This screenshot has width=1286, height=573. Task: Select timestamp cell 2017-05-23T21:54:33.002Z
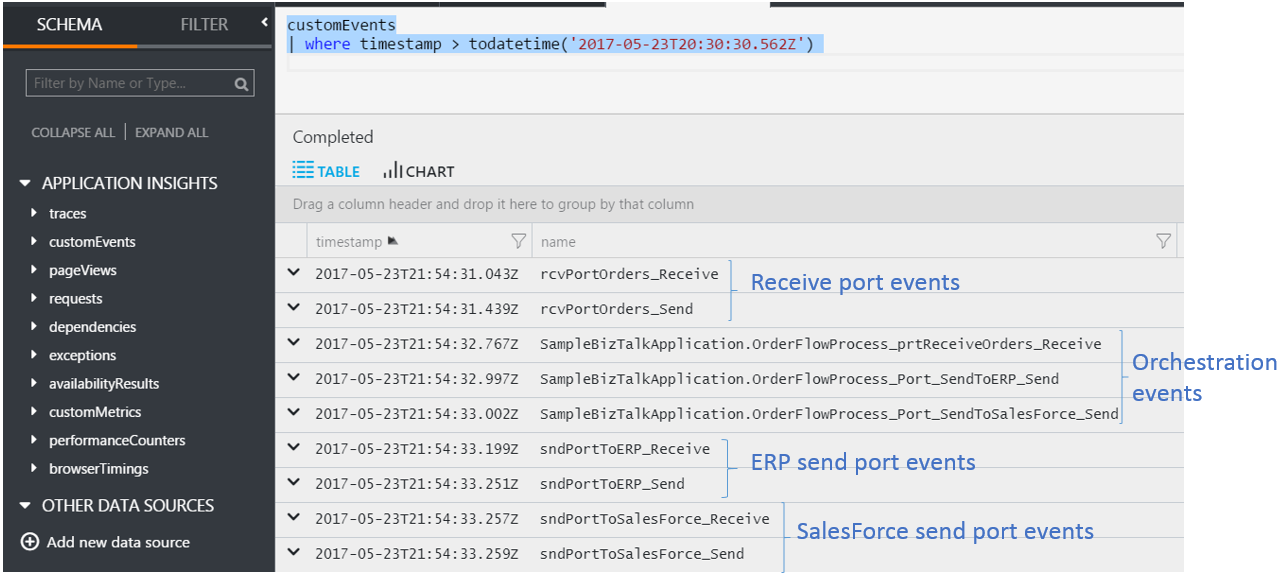pos(417,414)
